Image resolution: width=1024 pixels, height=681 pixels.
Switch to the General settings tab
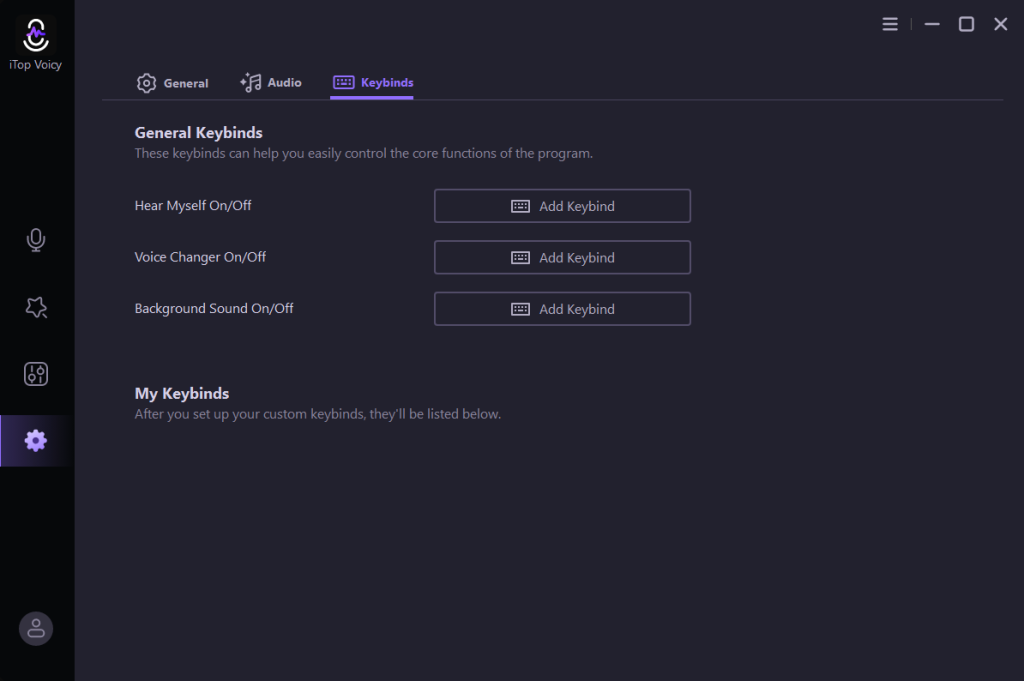pos(173,83)
